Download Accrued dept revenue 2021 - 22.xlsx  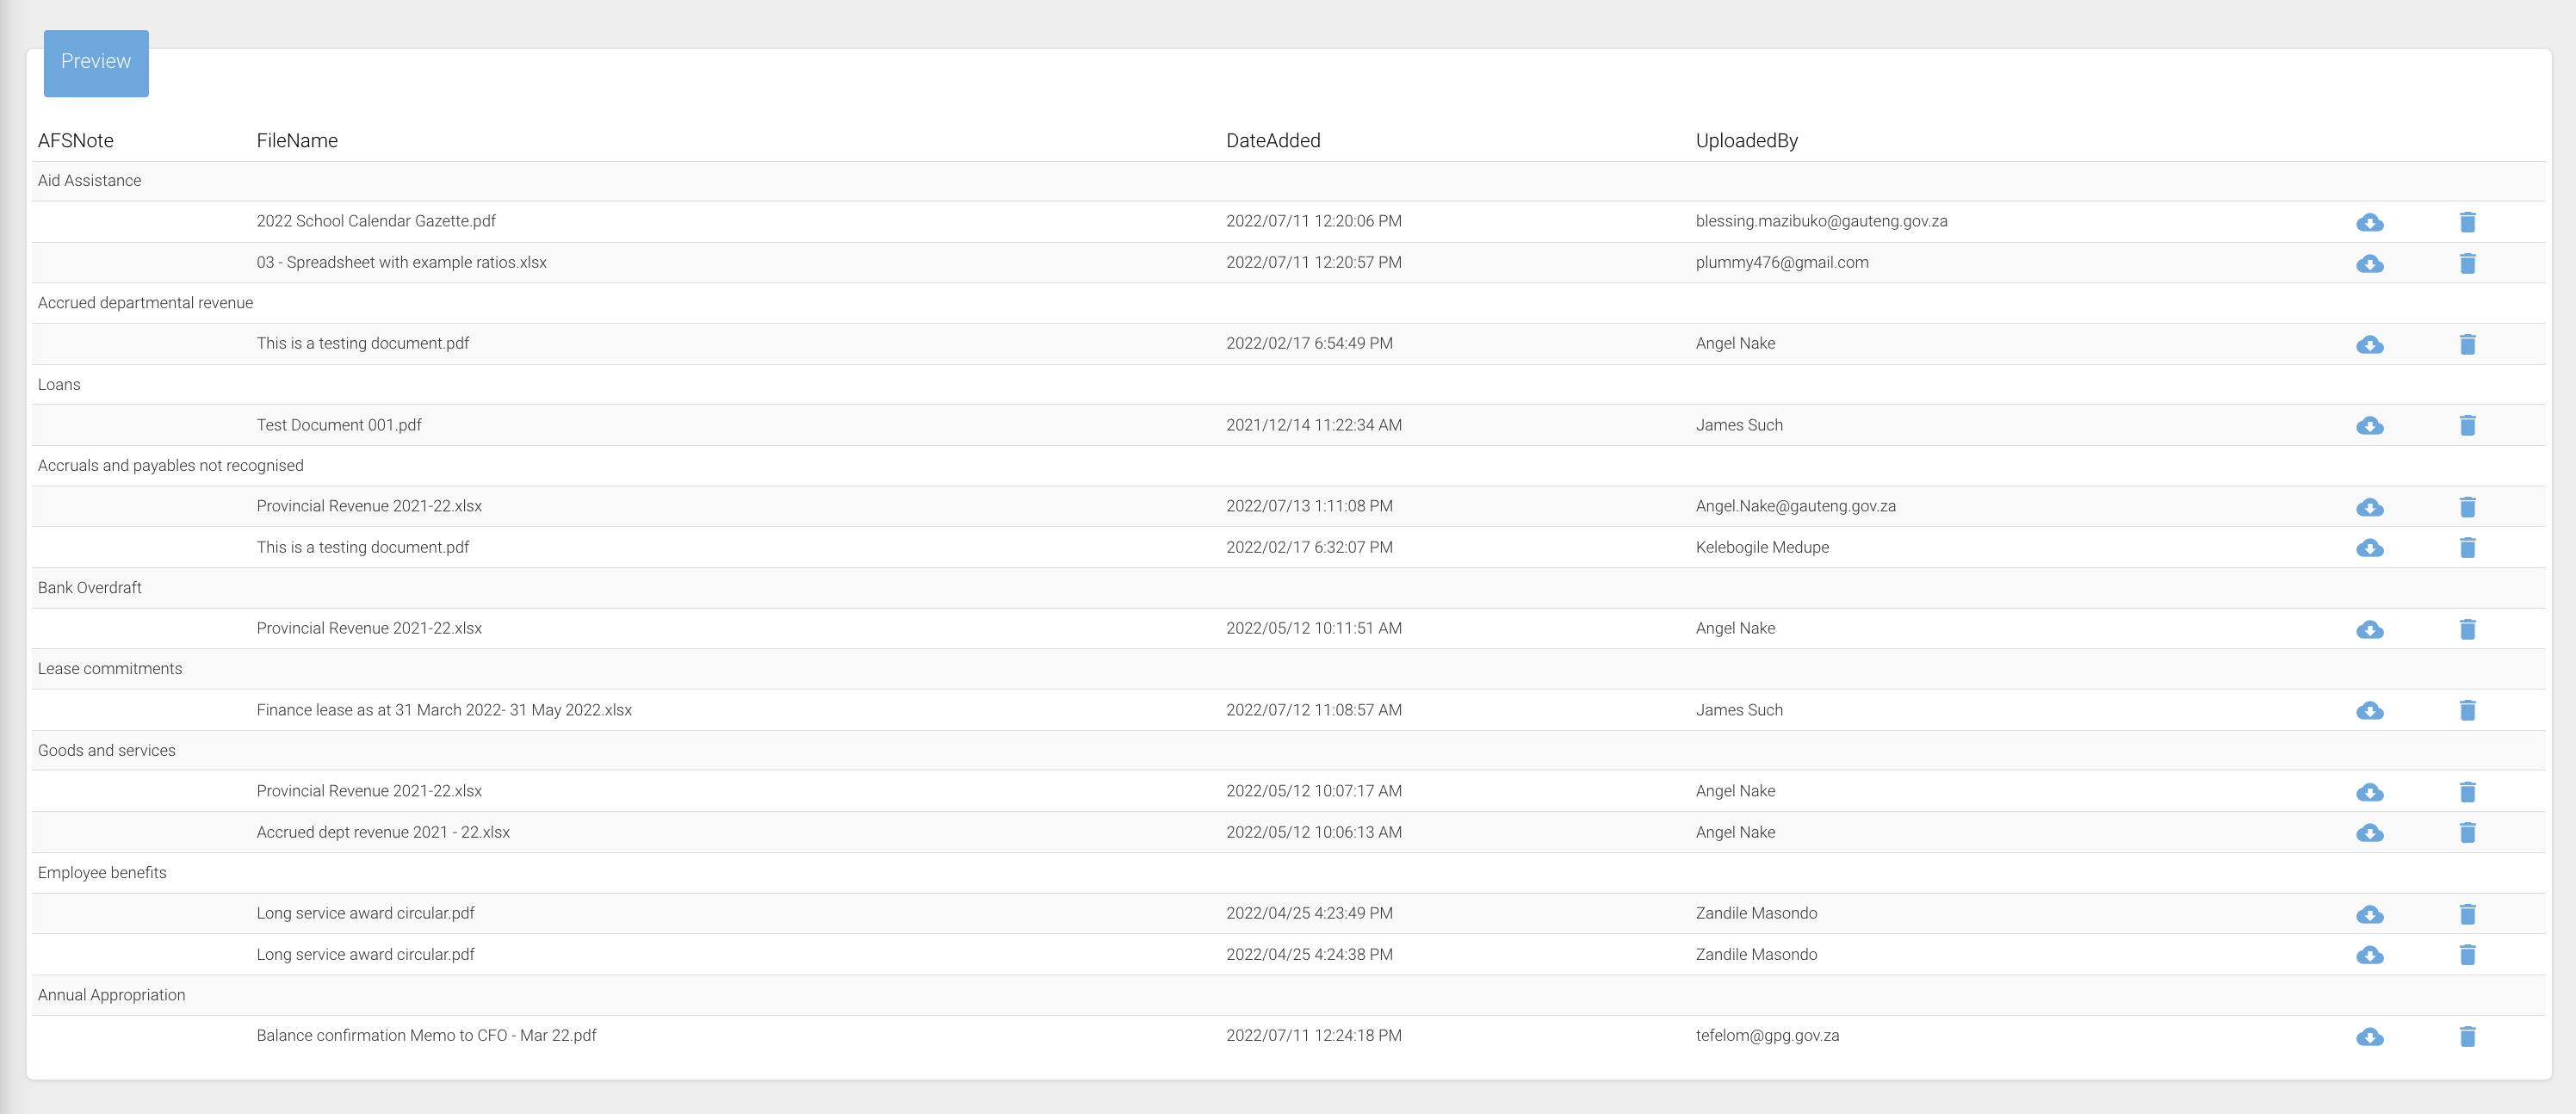coord(2369,833)
